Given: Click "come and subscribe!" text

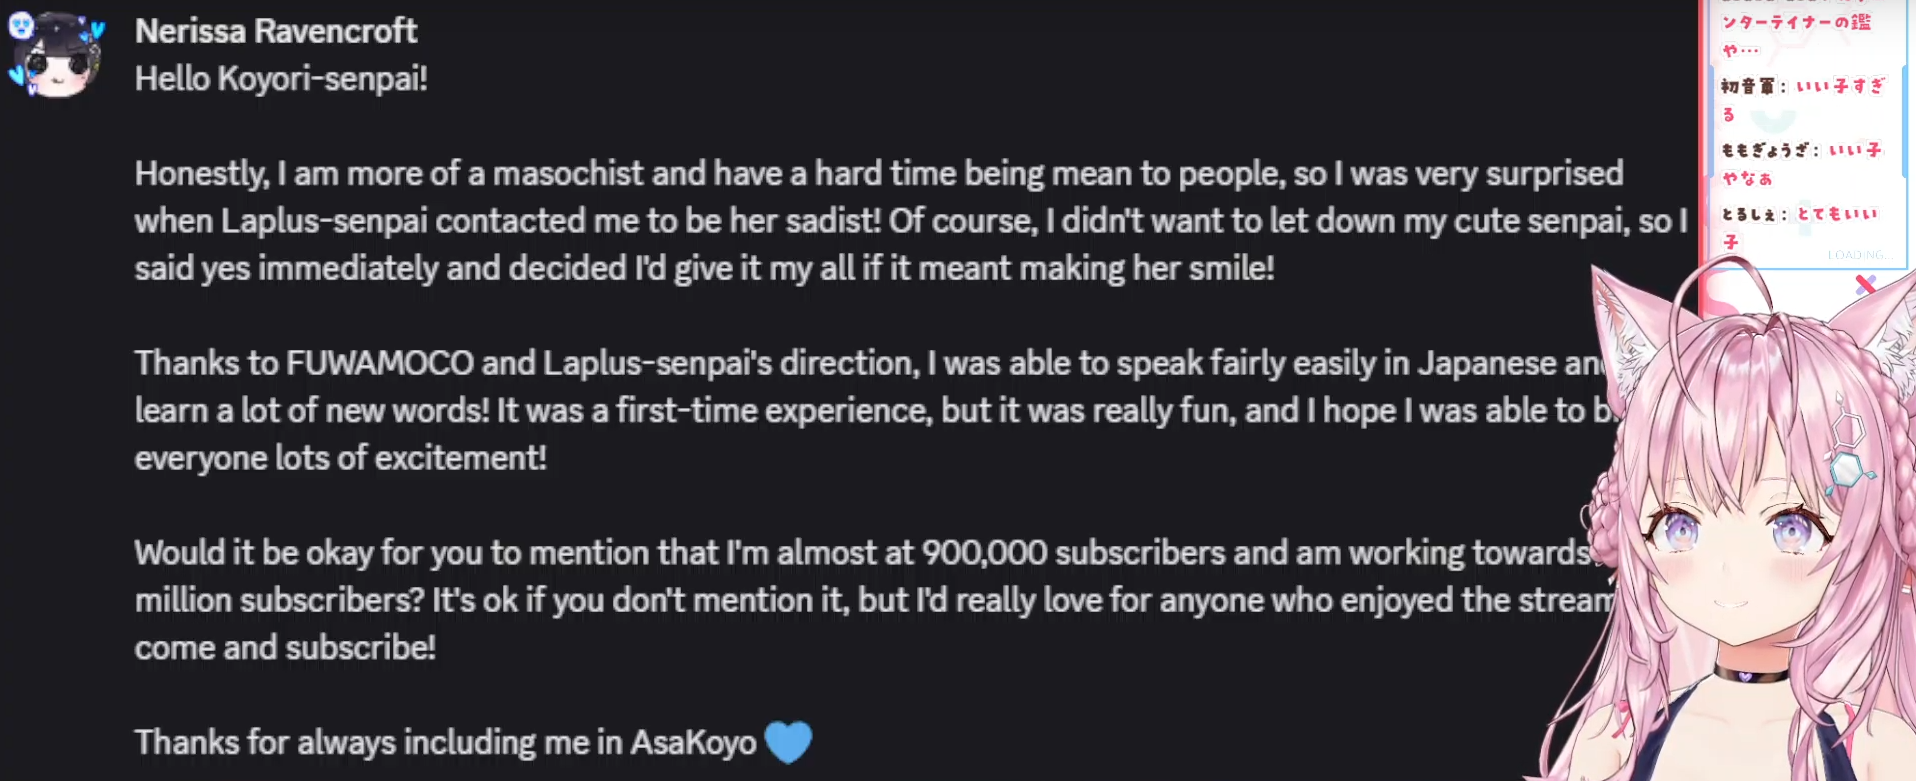Looking at the screenshot, I should coord(285,648).
